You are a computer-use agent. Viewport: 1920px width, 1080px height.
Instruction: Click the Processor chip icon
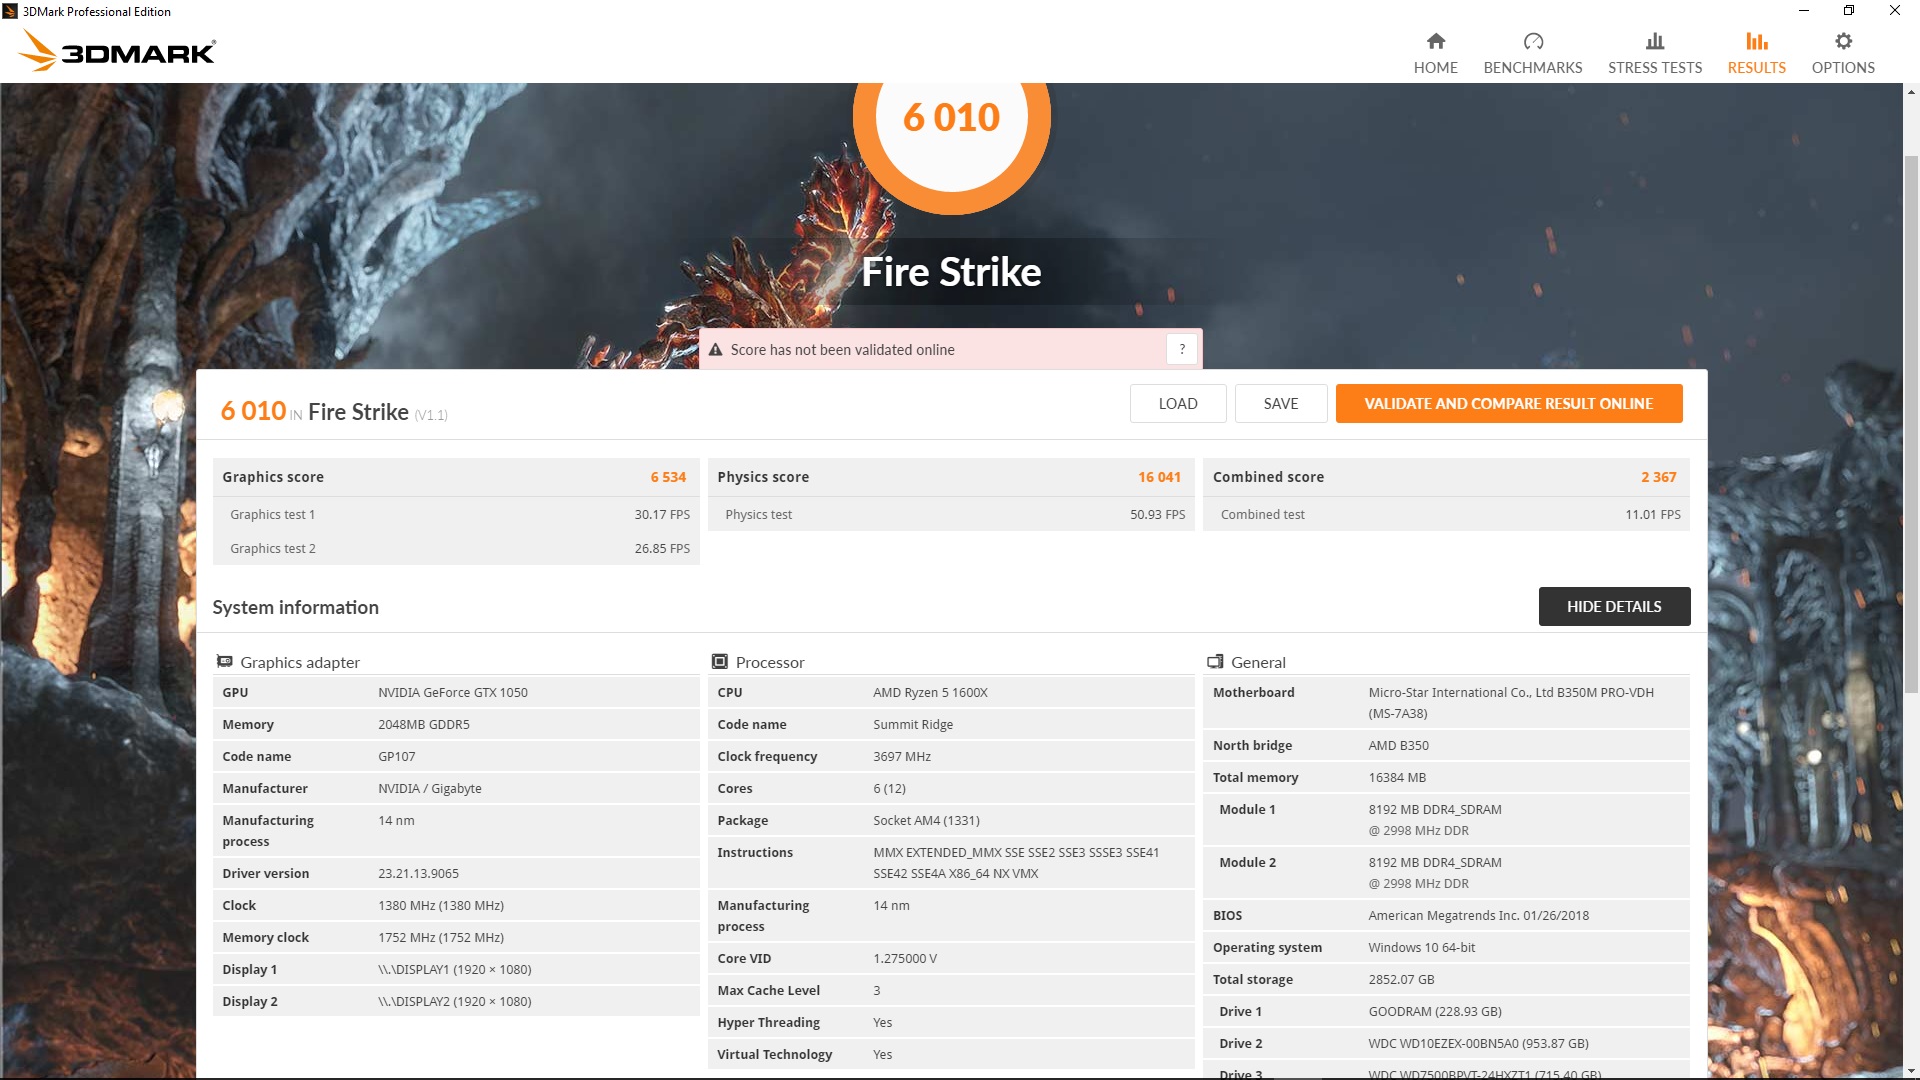720,662
